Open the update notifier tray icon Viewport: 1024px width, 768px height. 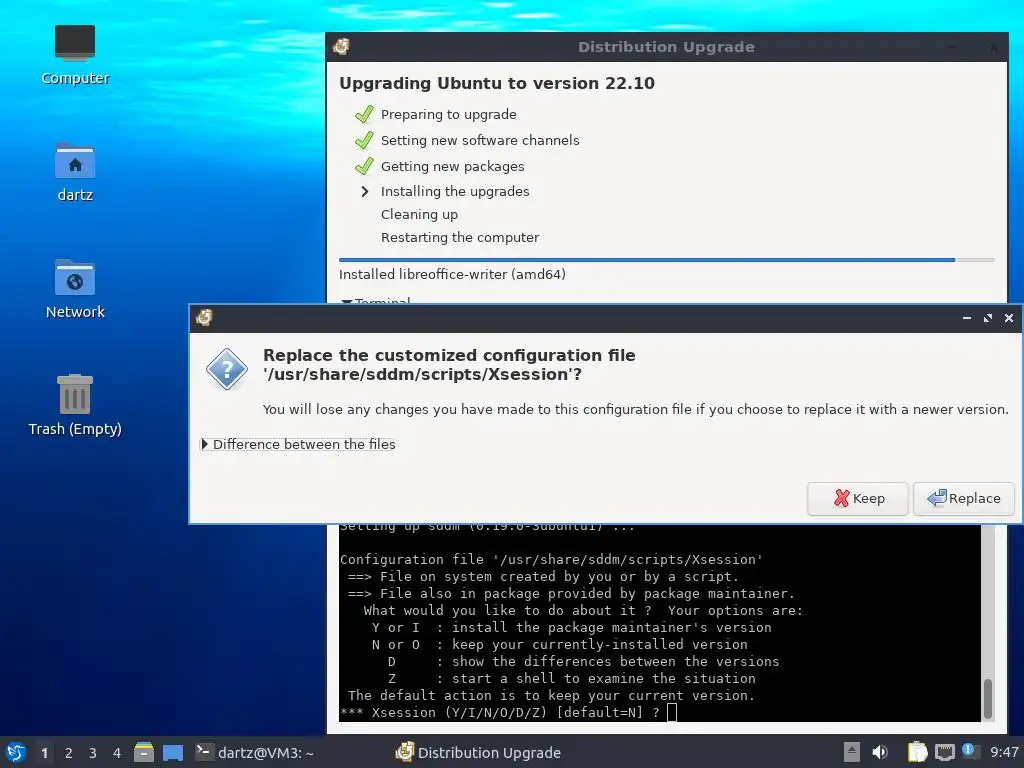[970, 751]
